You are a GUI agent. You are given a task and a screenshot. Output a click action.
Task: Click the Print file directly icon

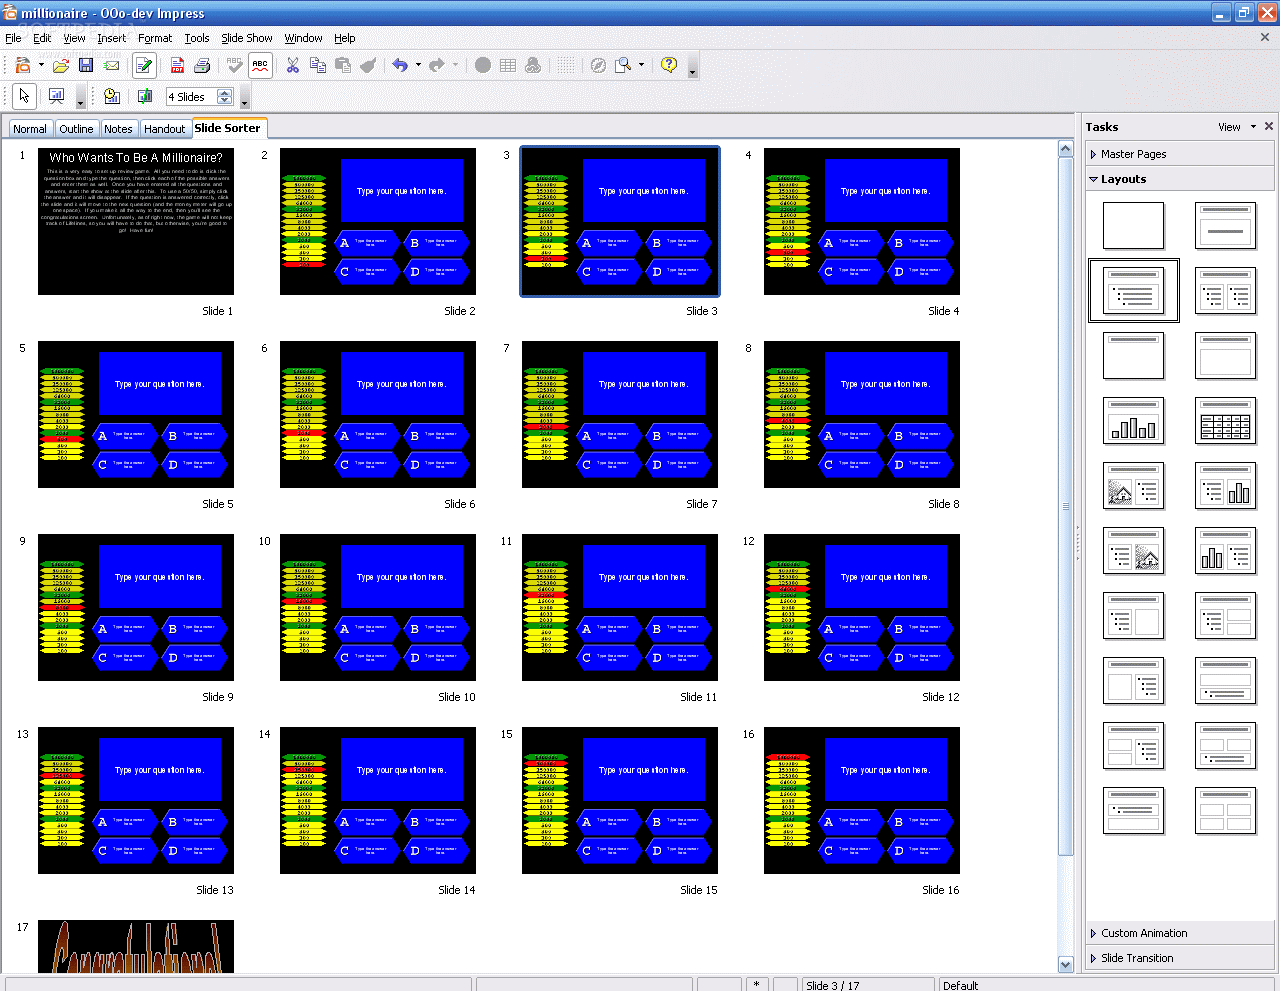pos(202,65)
